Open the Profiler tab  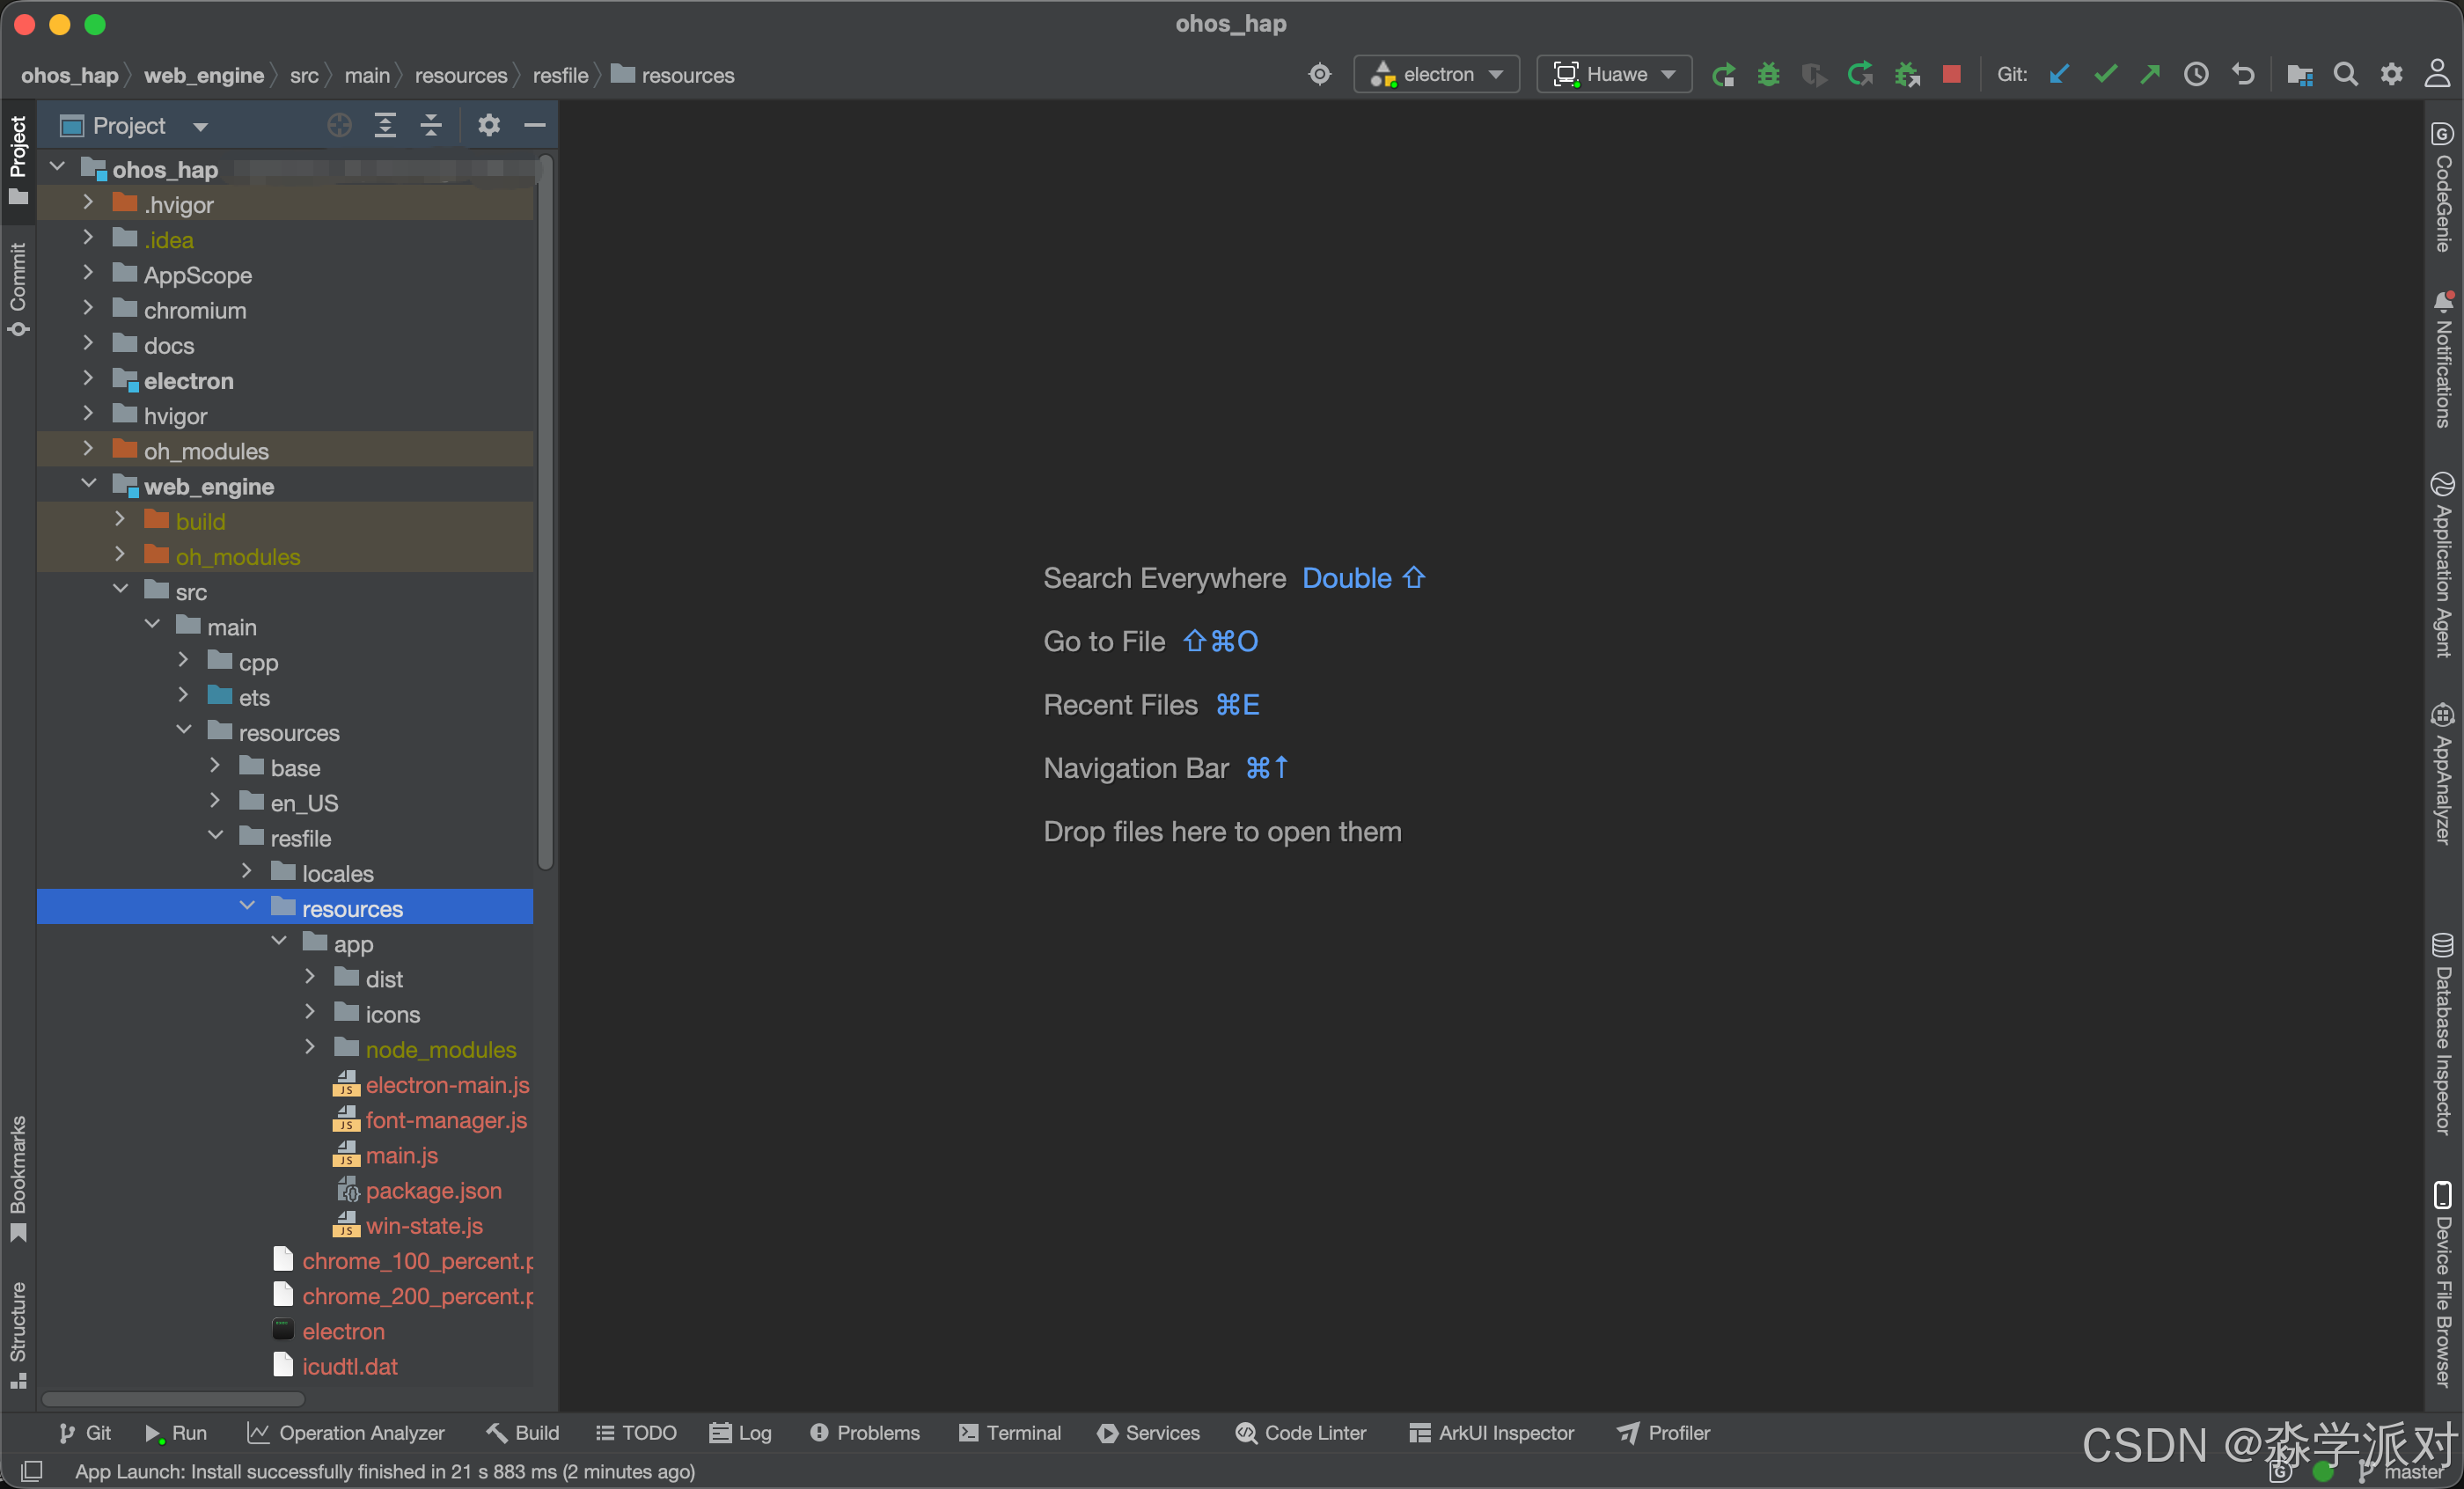1663,1433
